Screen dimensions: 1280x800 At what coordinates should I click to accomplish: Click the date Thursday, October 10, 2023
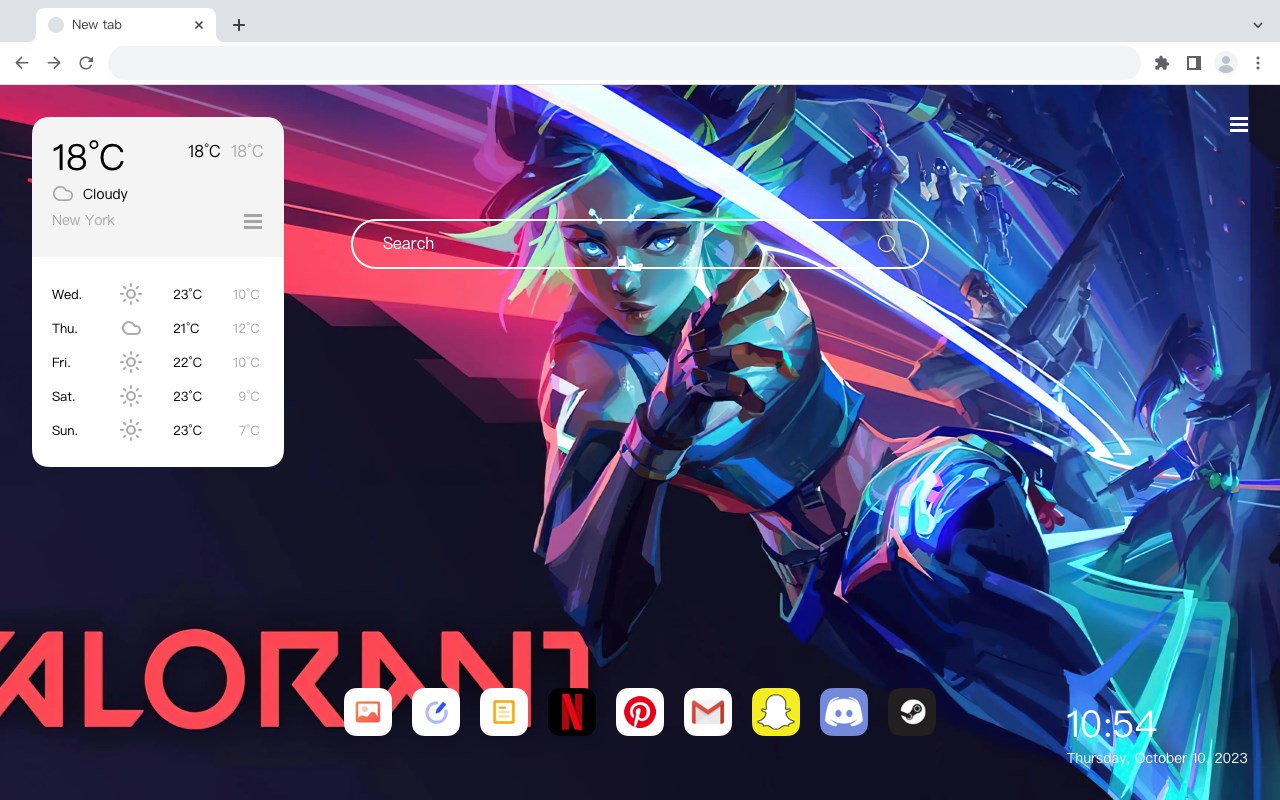1157,758
